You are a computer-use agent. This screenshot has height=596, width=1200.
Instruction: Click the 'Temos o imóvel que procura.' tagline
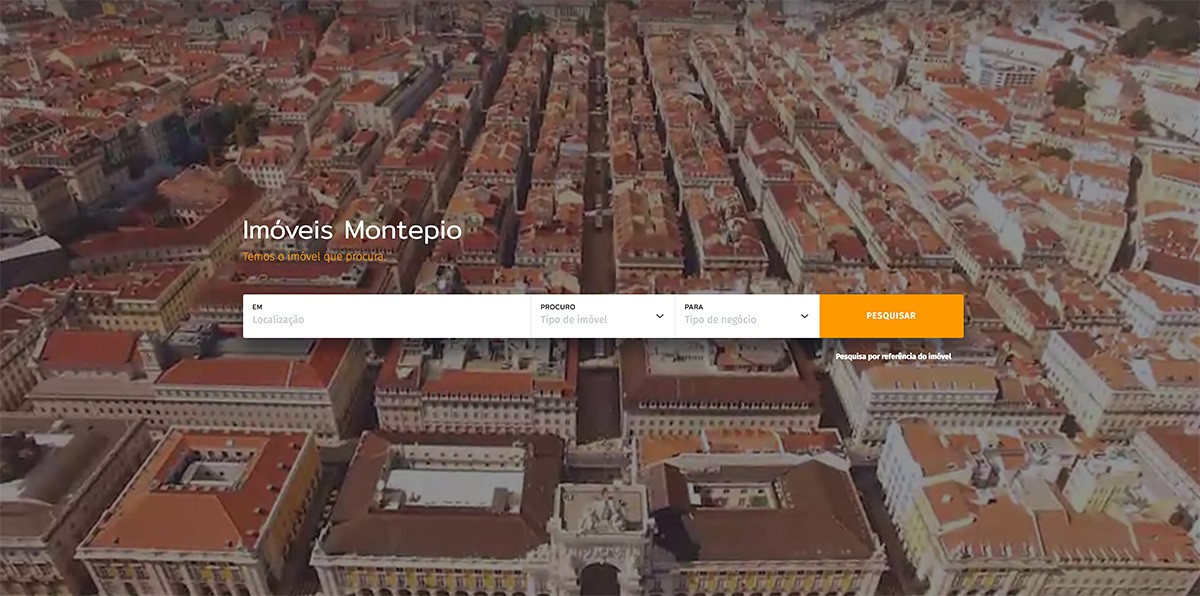coord(314,257)
